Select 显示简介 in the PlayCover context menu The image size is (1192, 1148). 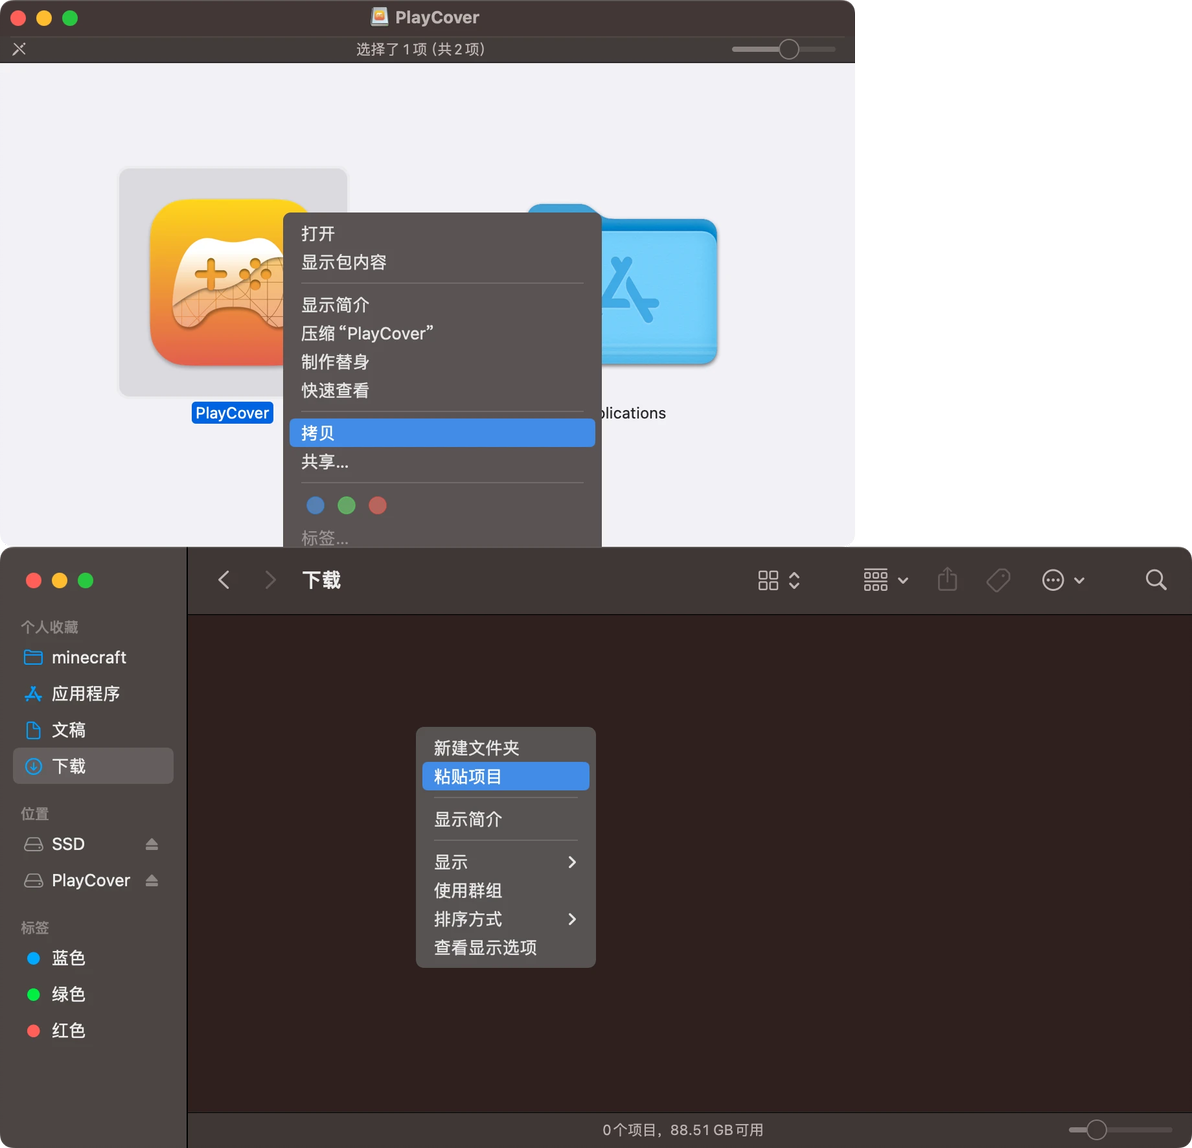click(442, 305)
